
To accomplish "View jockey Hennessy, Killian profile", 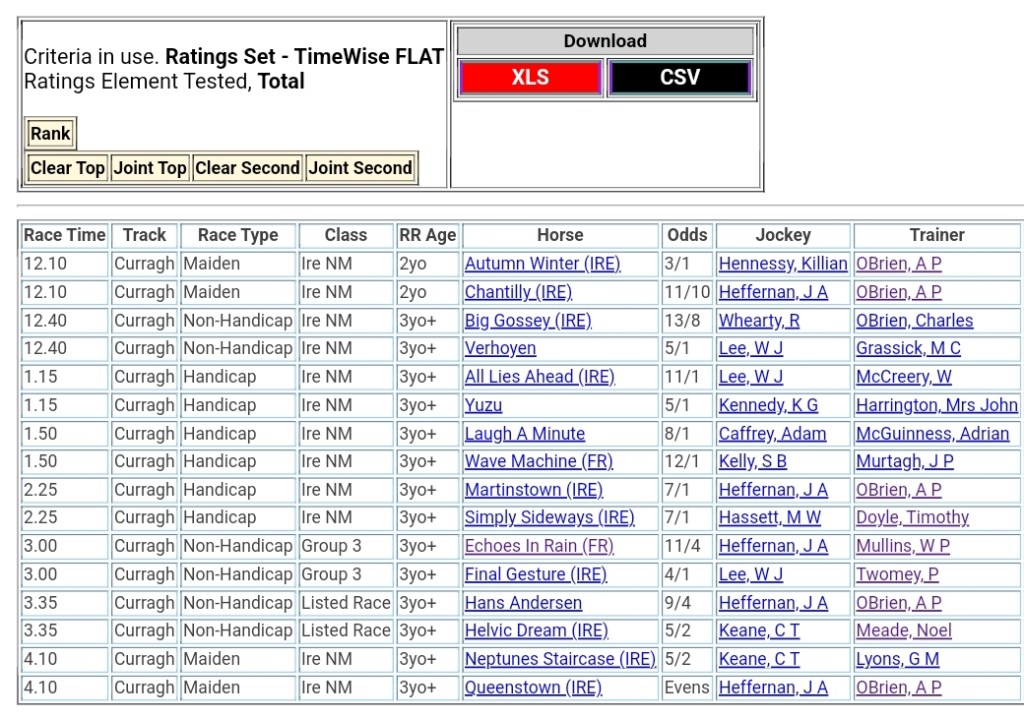I will (x=782, y=264).
